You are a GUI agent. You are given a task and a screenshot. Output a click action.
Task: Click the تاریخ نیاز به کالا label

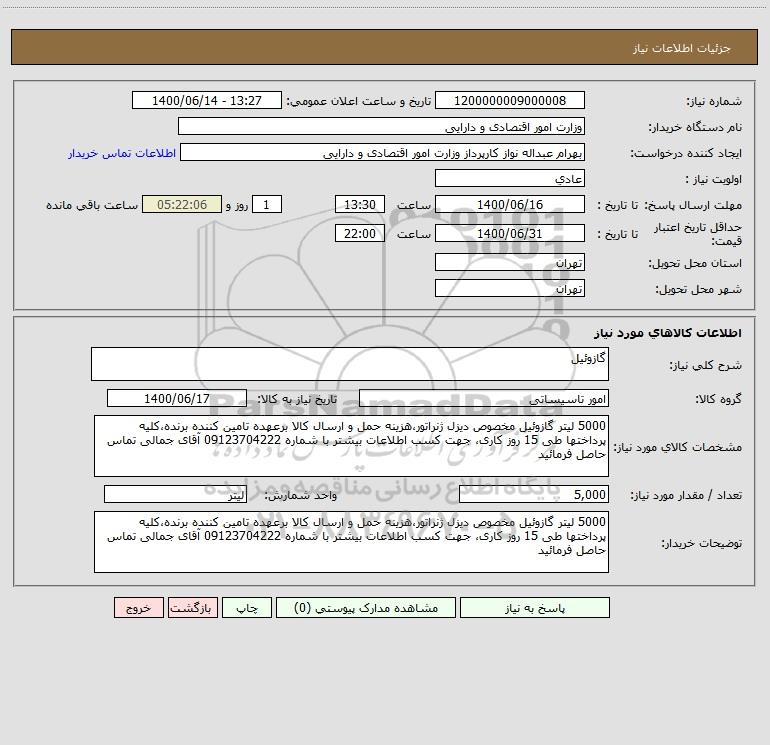(298, 399)
